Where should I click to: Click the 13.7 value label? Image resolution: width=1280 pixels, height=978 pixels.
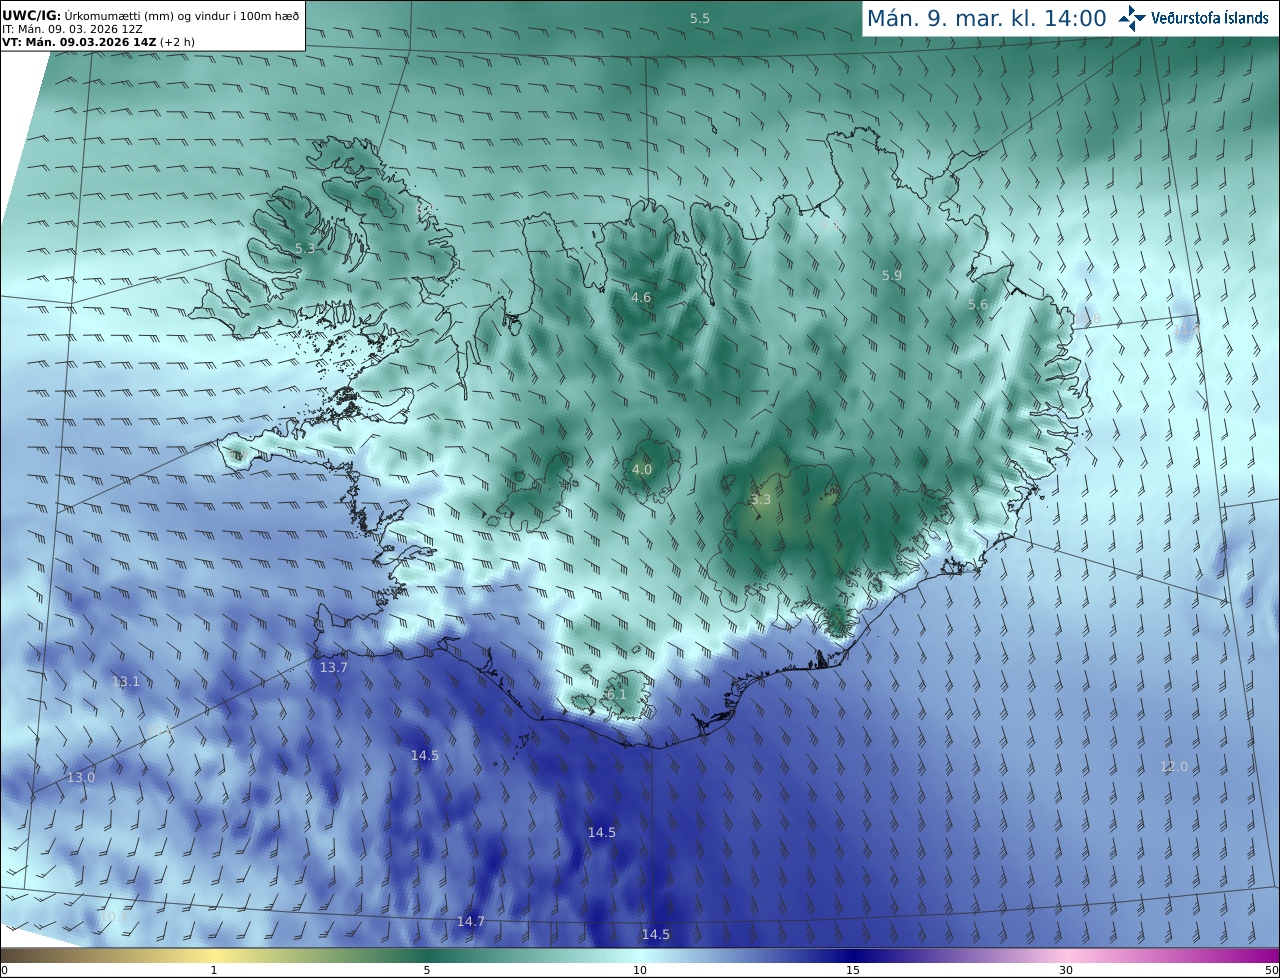click(x=334, y=667)
